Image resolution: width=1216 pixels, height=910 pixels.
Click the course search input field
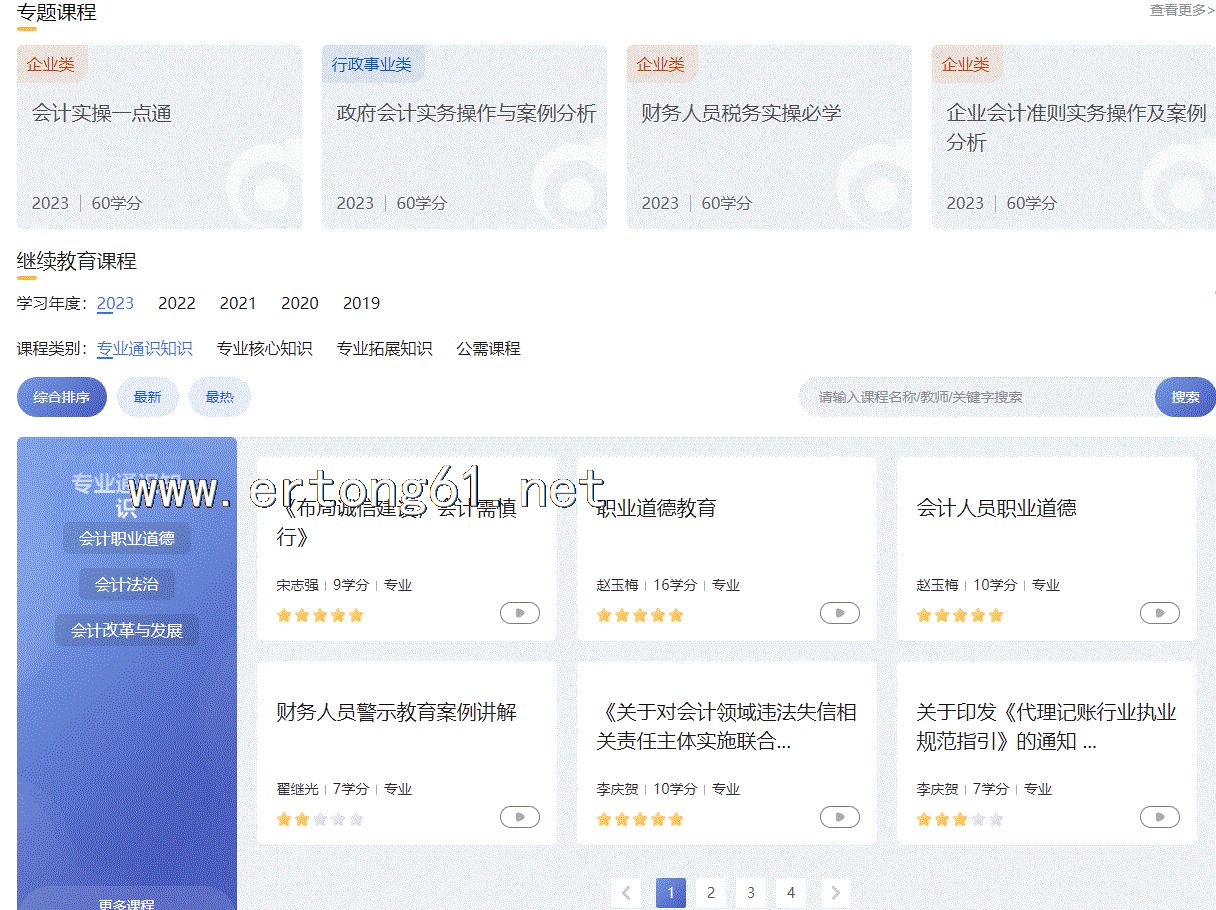[x=975, y=397]
